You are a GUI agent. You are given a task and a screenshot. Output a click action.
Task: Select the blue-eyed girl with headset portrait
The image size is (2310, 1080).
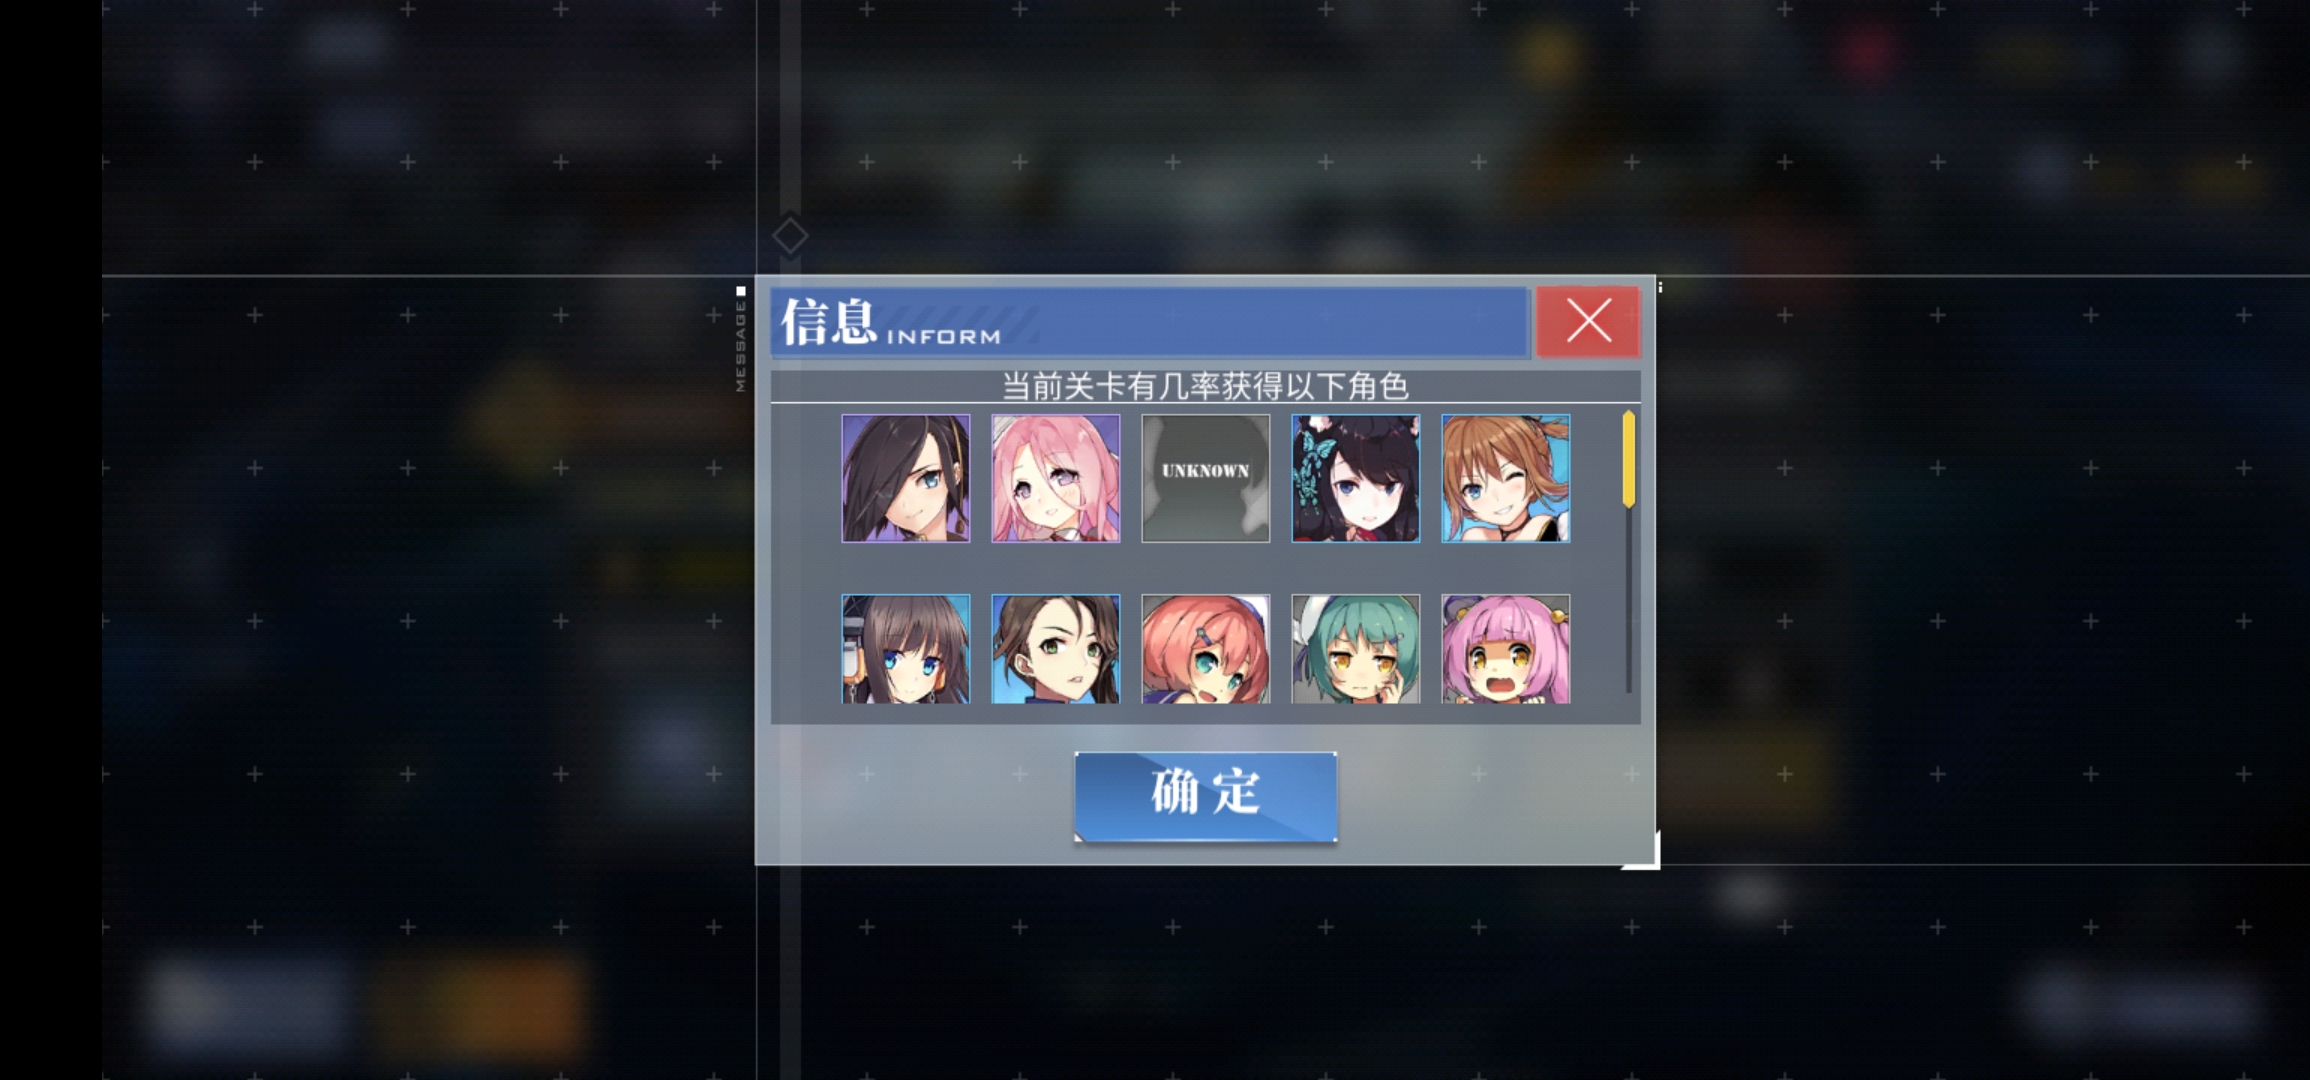905,649
